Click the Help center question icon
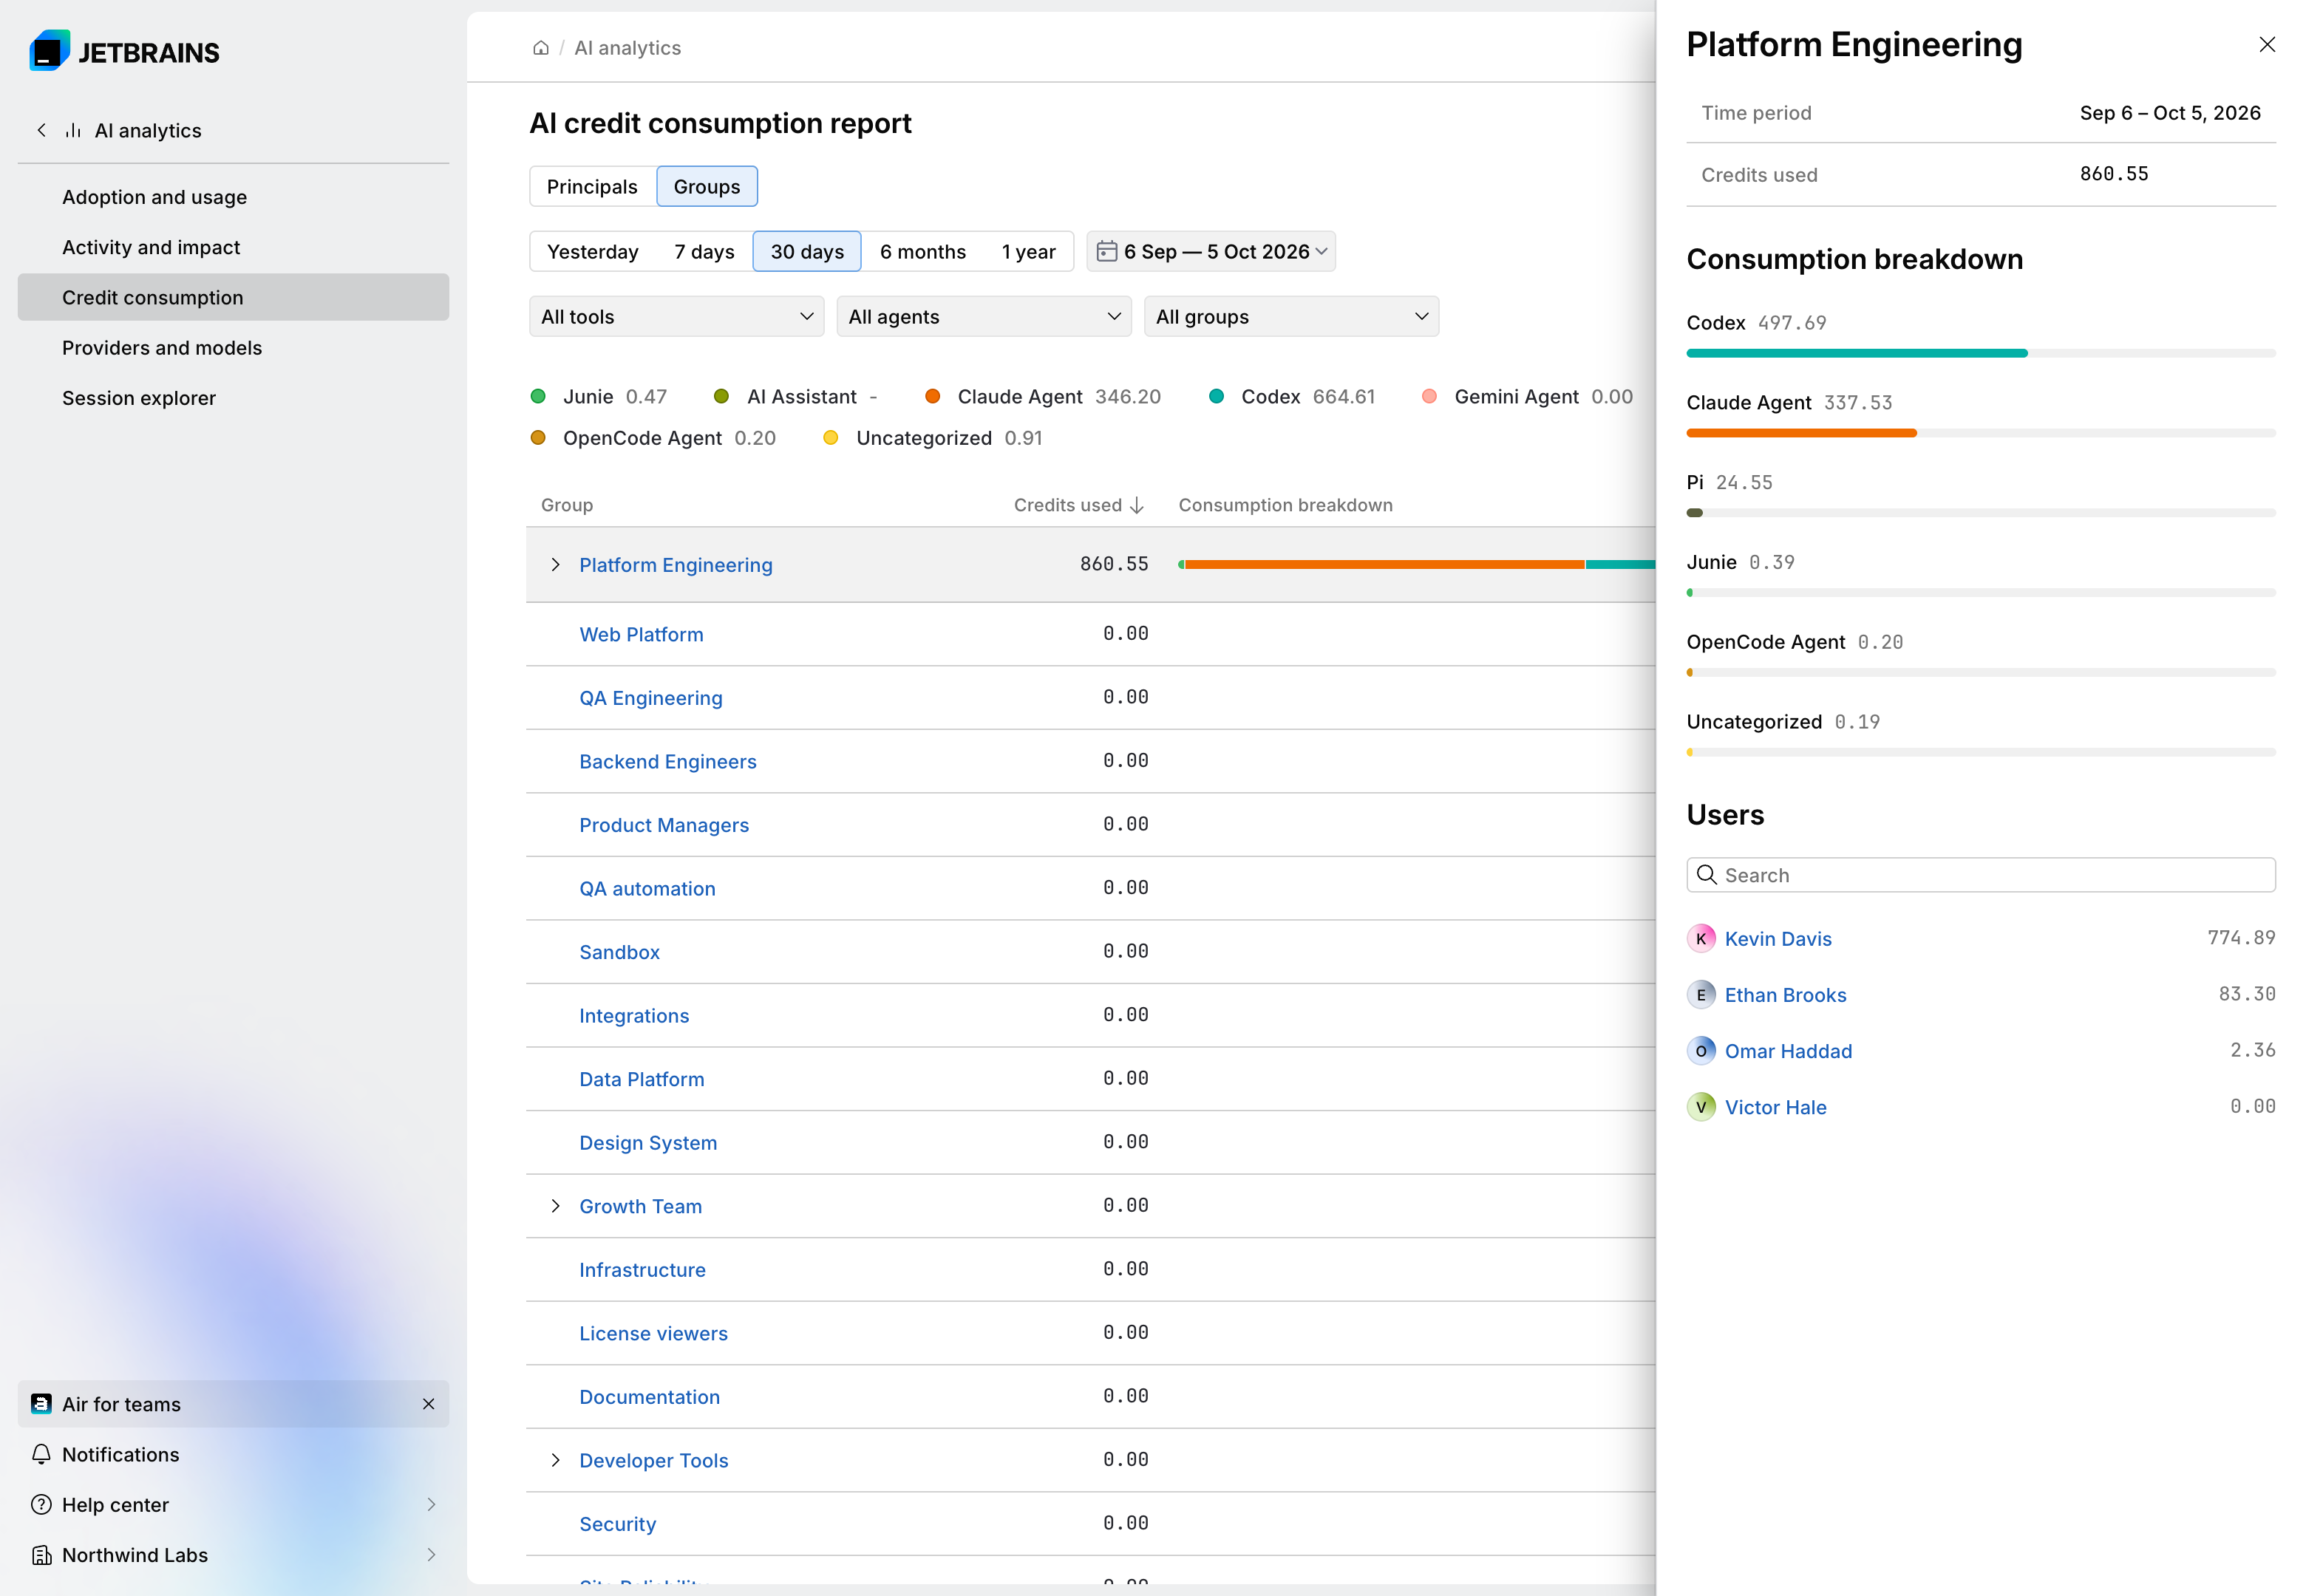 coord(41,1504)
